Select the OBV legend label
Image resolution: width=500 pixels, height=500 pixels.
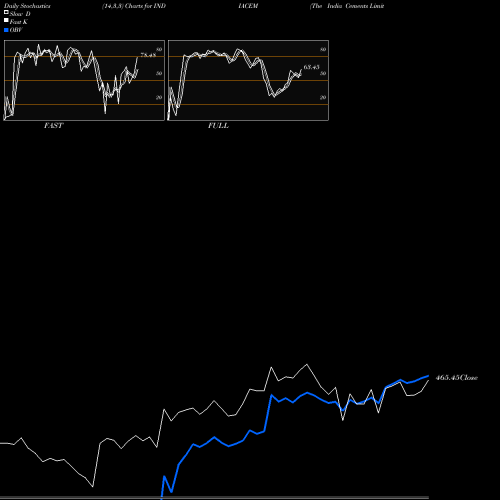tap(16, 30)
